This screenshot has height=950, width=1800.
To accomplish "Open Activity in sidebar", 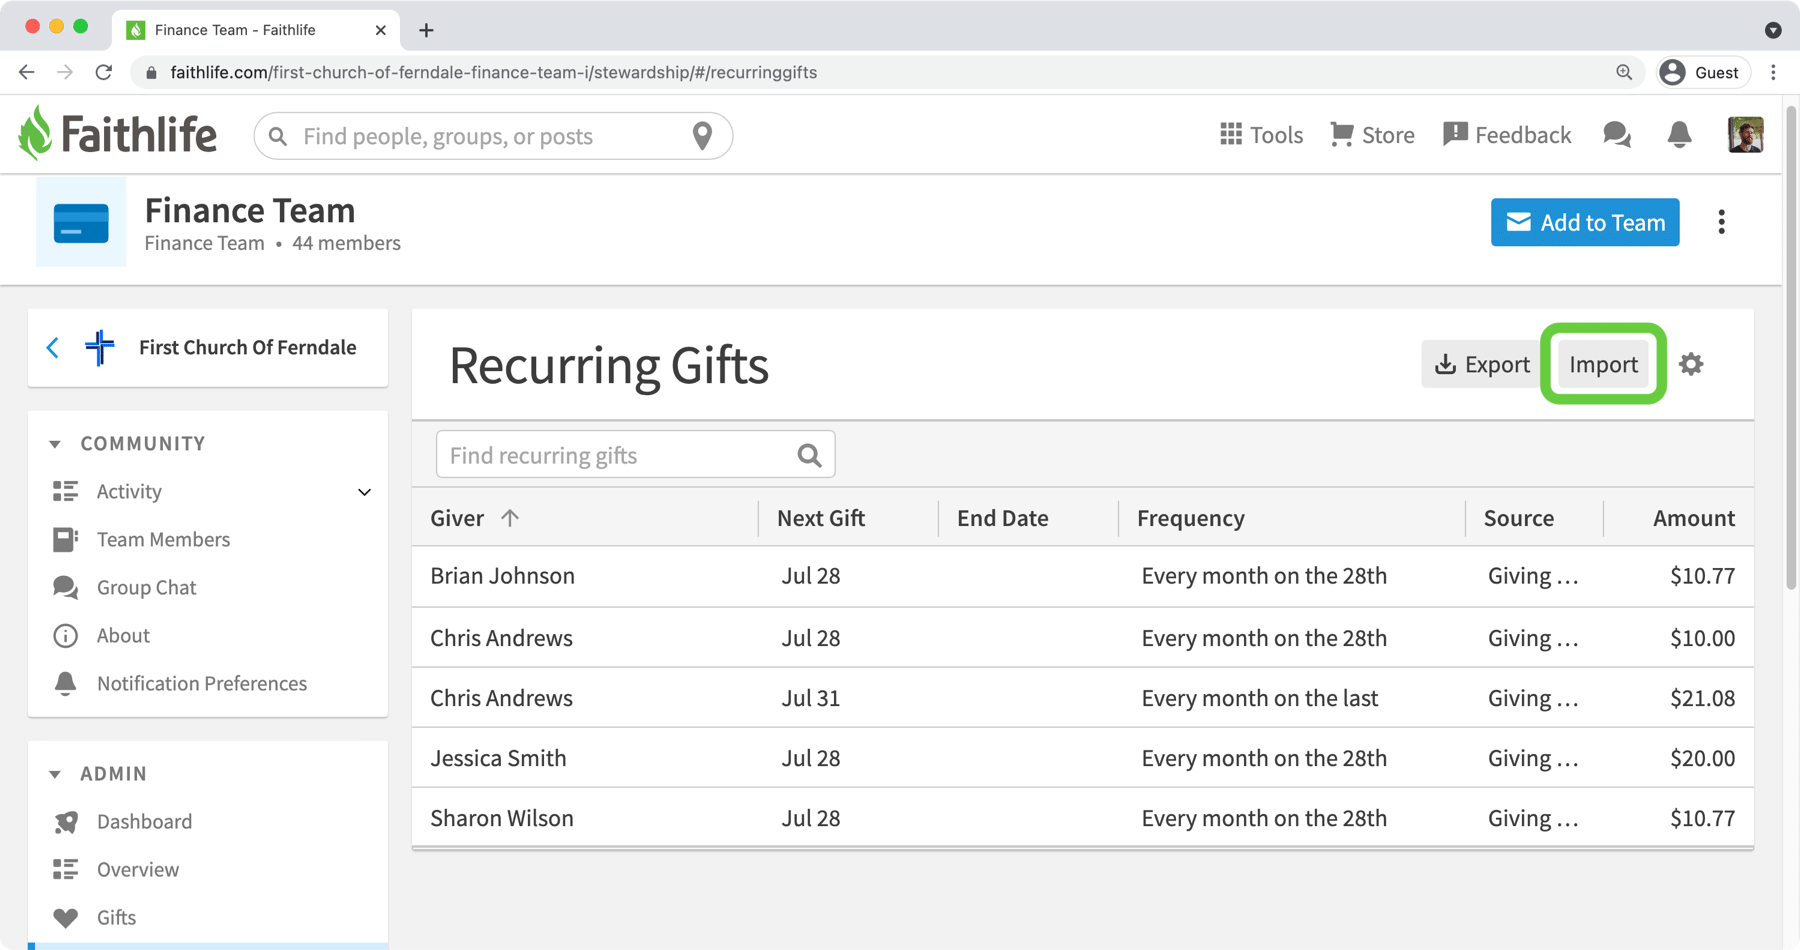I will pos(129,491).
